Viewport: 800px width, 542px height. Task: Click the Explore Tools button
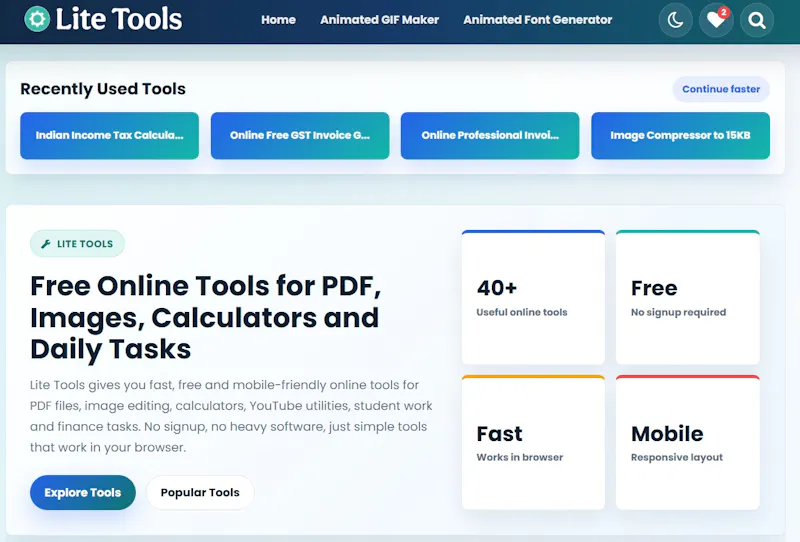pos(83,492)
